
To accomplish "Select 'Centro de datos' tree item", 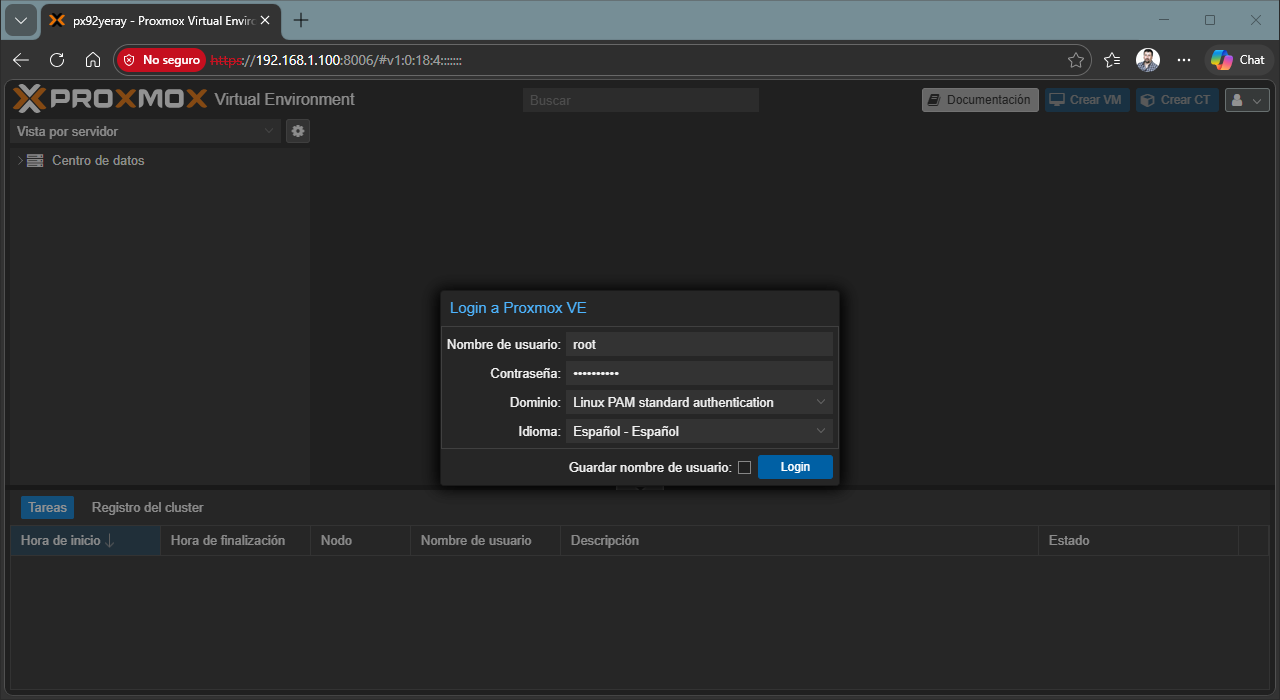I will pos(98,160).
